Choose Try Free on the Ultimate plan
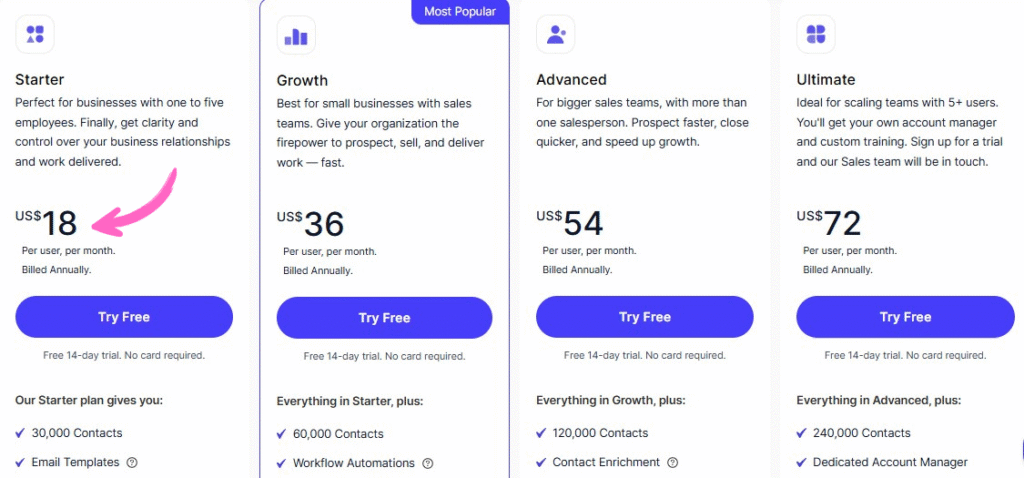The image size is (1024, 478). pos(905,317)
